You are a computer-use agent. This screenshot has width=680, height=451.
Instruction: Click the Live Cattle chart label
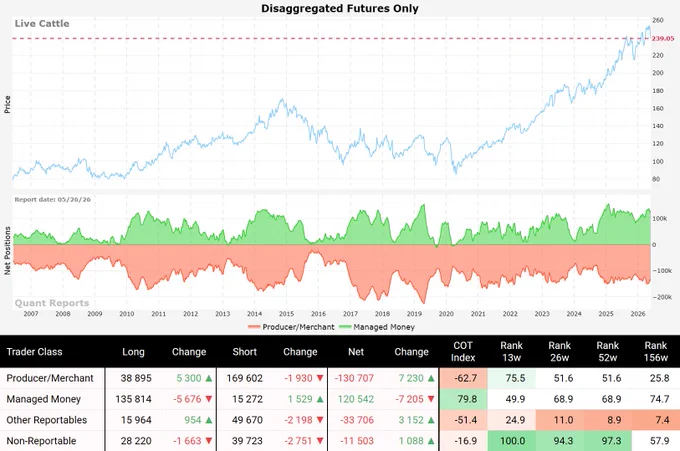pyautogui.click(x=42, y=23)
